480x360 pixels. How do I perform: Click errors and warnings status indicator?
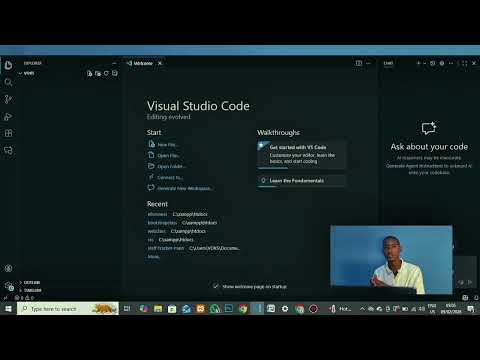click(x=24, y=298)
